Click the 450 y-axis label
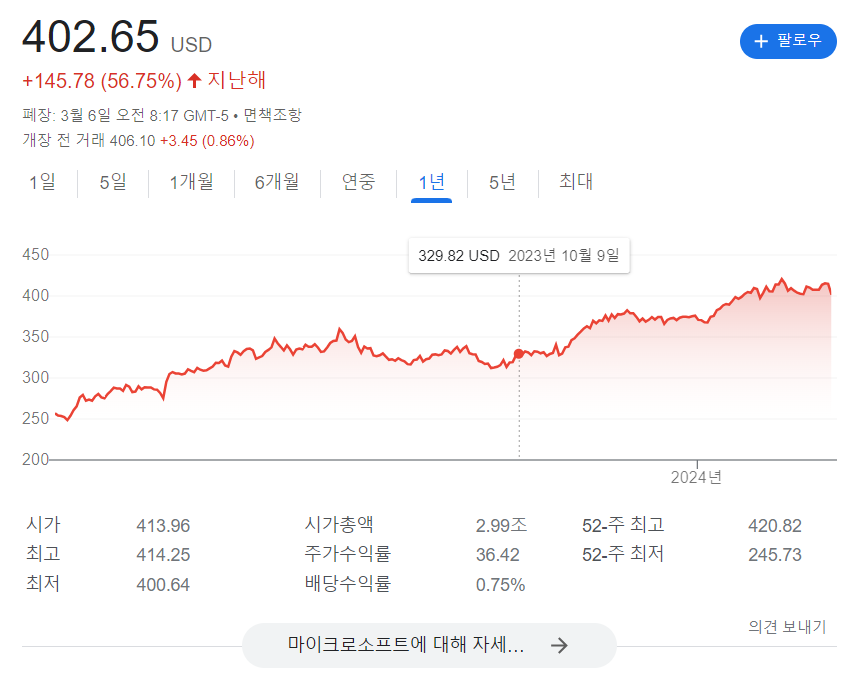 36,254
